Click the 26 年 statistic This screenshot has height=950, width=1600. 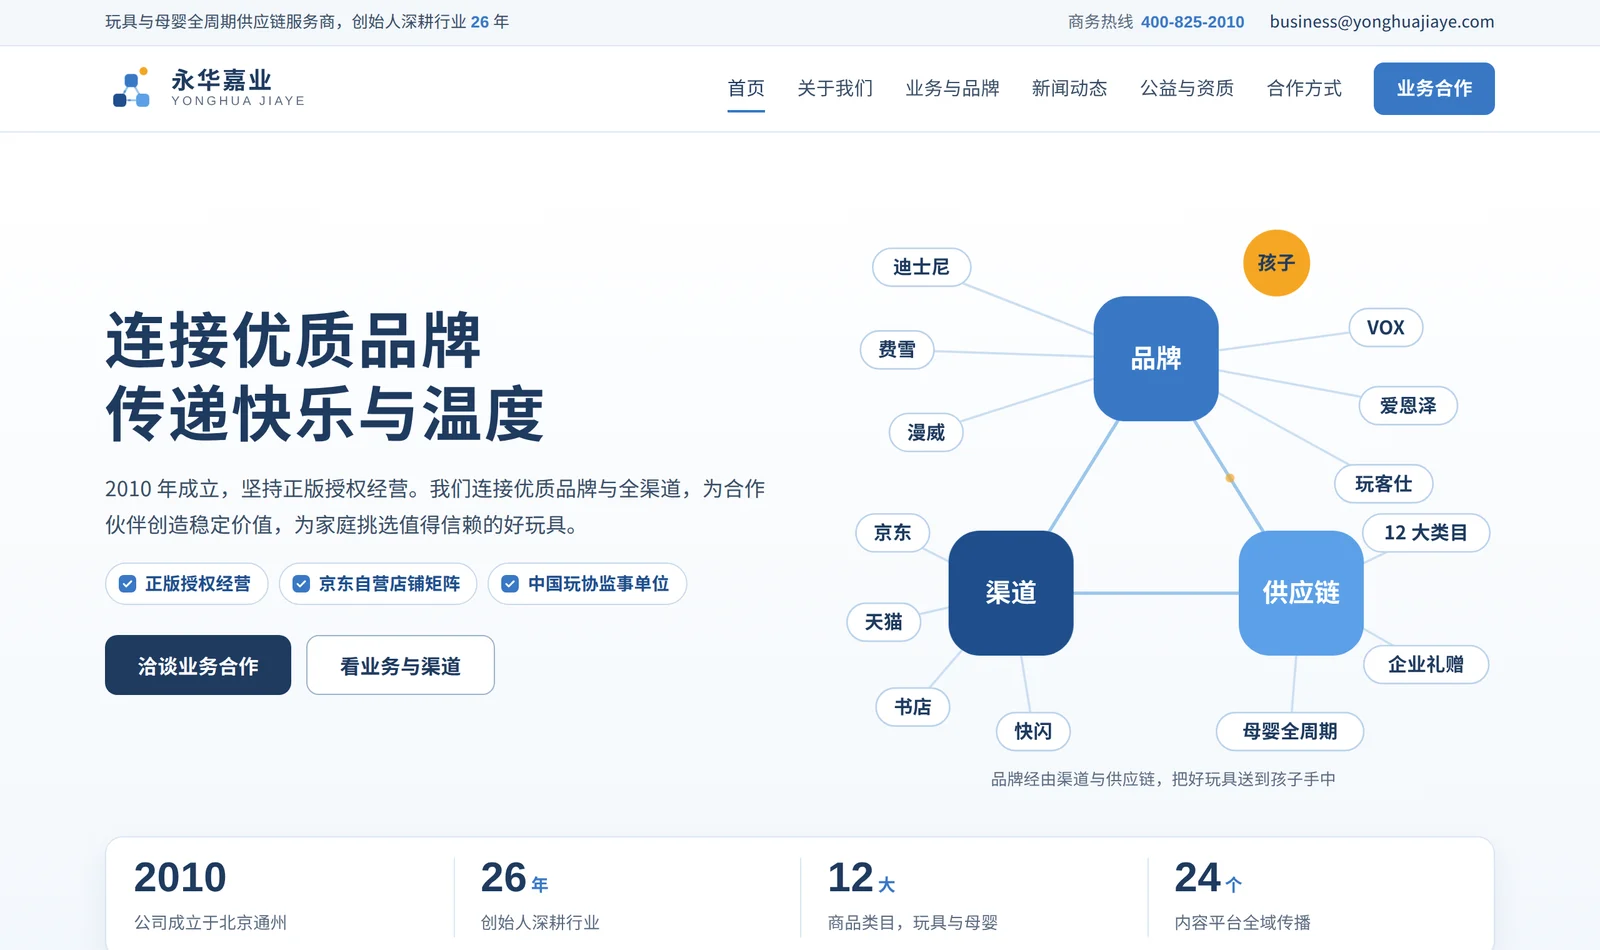click(x=514, y=878)
